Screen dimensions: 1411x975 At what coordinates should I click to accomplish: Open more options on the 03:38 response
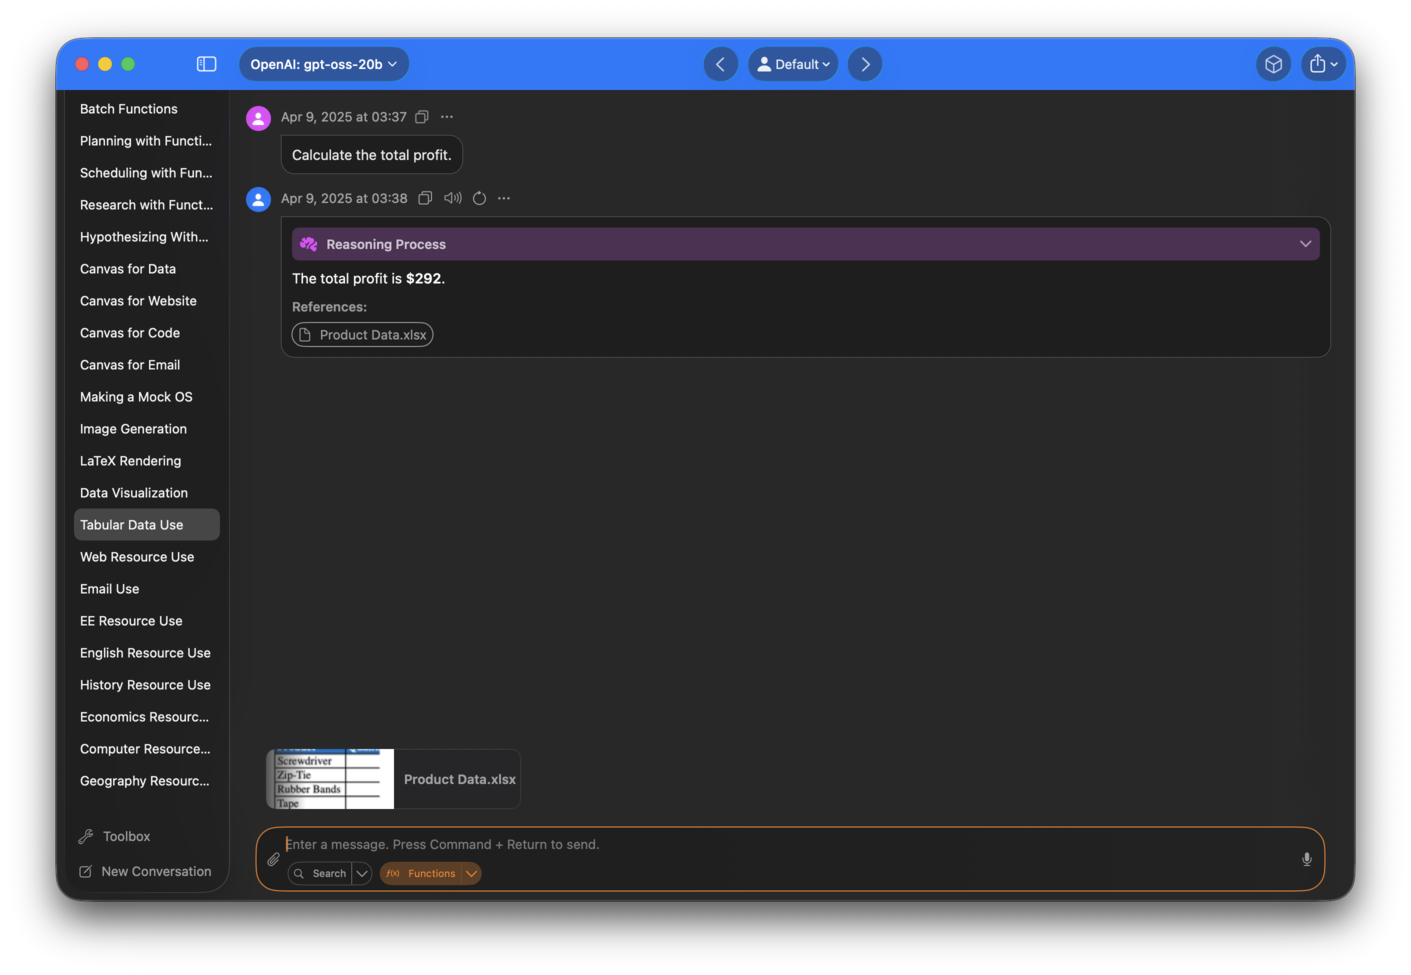[504, 198]
